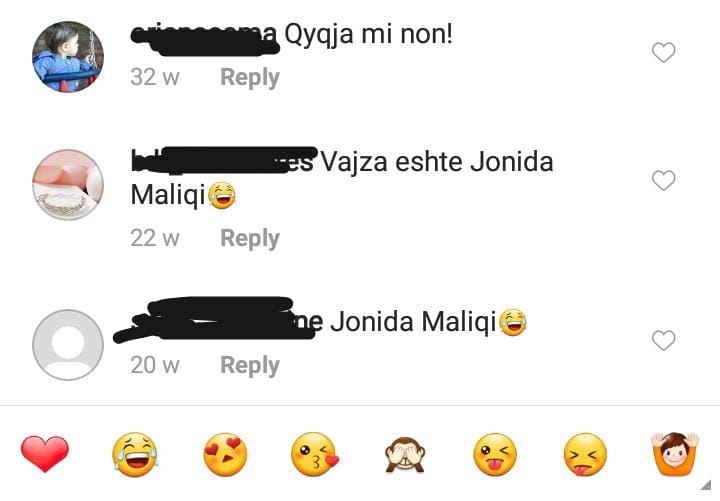Insert the red heart emoji

point(45,454)
